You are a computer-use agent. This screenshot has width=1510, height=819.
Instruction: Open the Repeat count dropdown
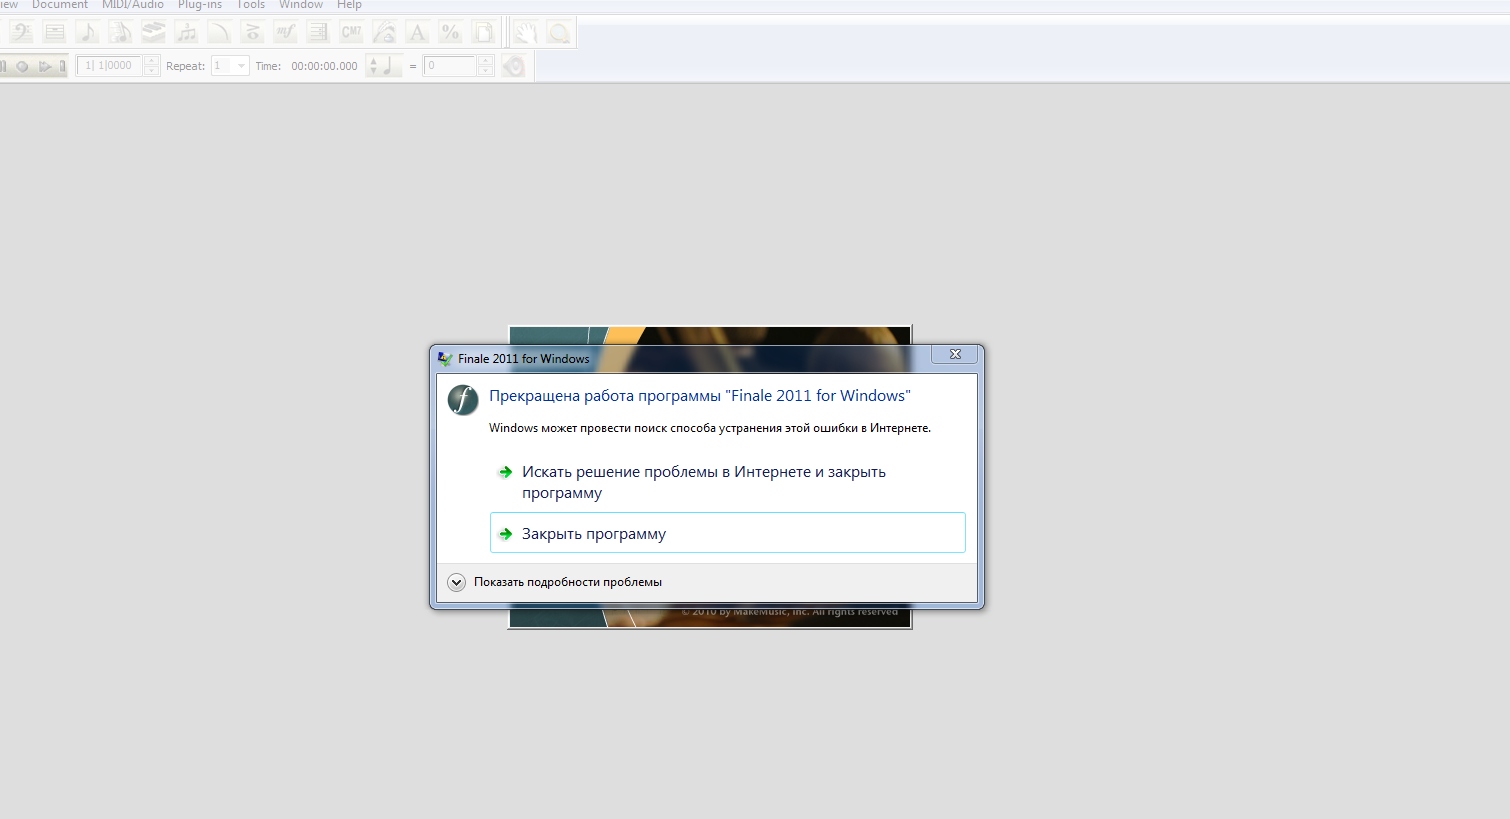[241, 66]
